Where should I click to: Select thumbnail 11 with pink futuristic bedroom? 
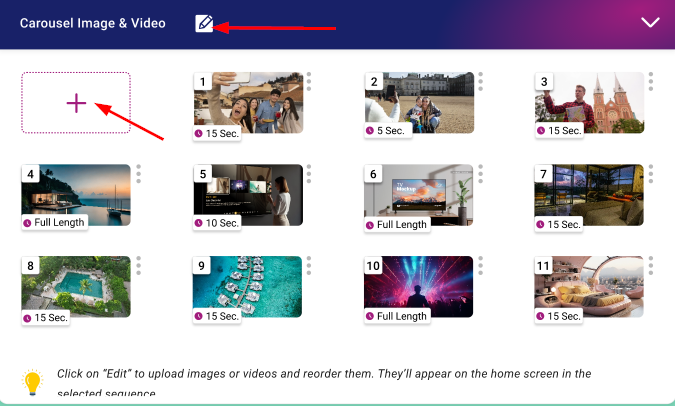pos(589,287)
